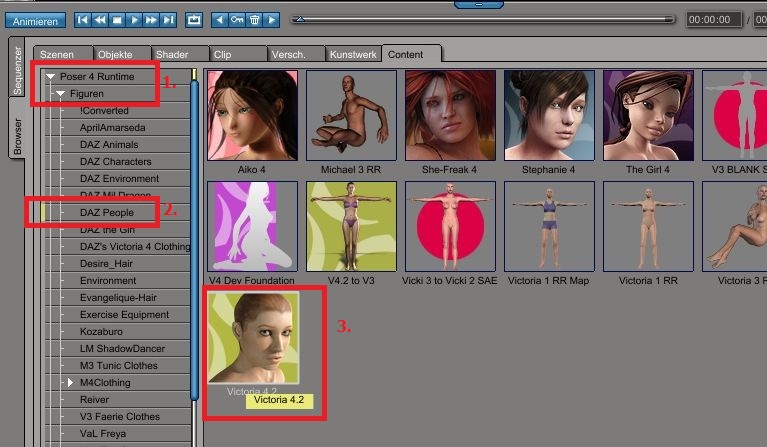This screenshot has width=767, height=447.
Task: Select the Stephanie 4 thumbnail
Action: (549, 115)
